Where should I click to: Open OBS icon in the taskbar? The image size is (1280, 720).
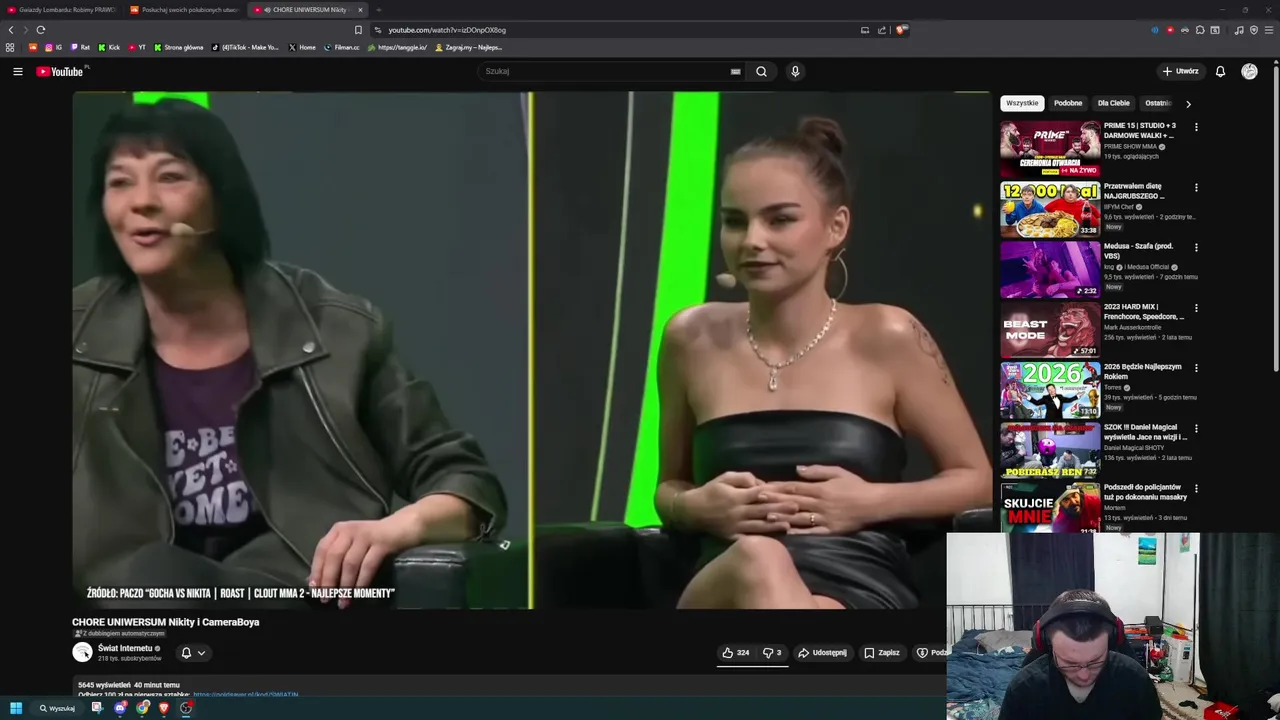tap(186, 708)
